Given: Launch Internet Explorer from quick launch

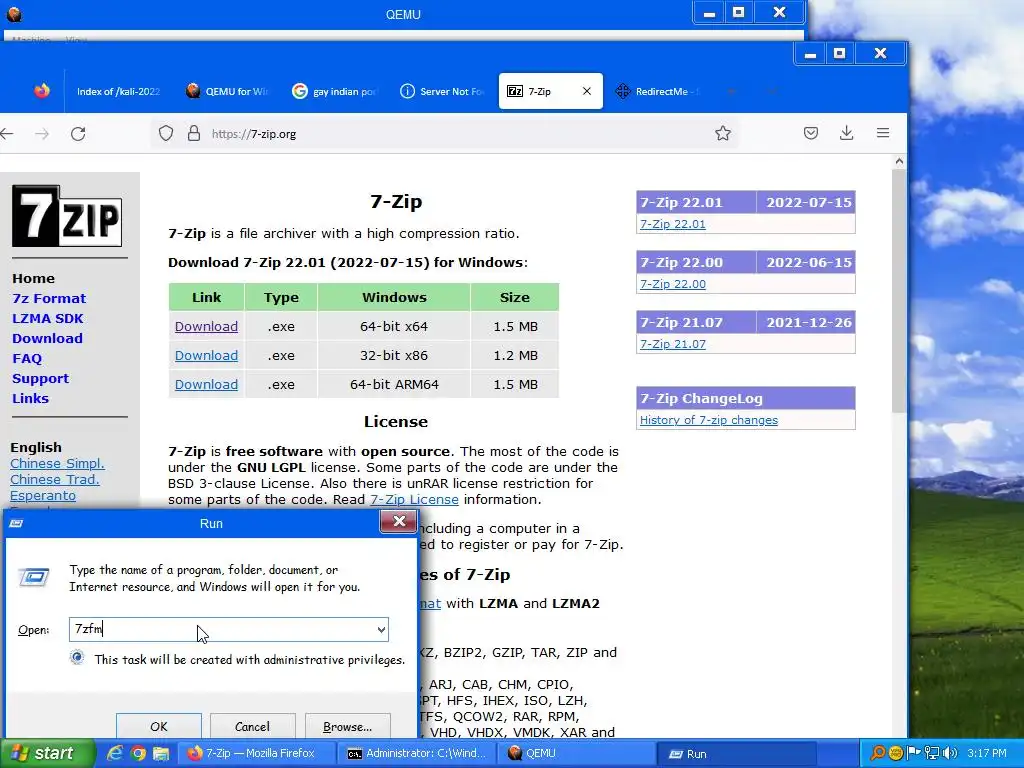Looking at the screenshot, I should pos(115,753).
